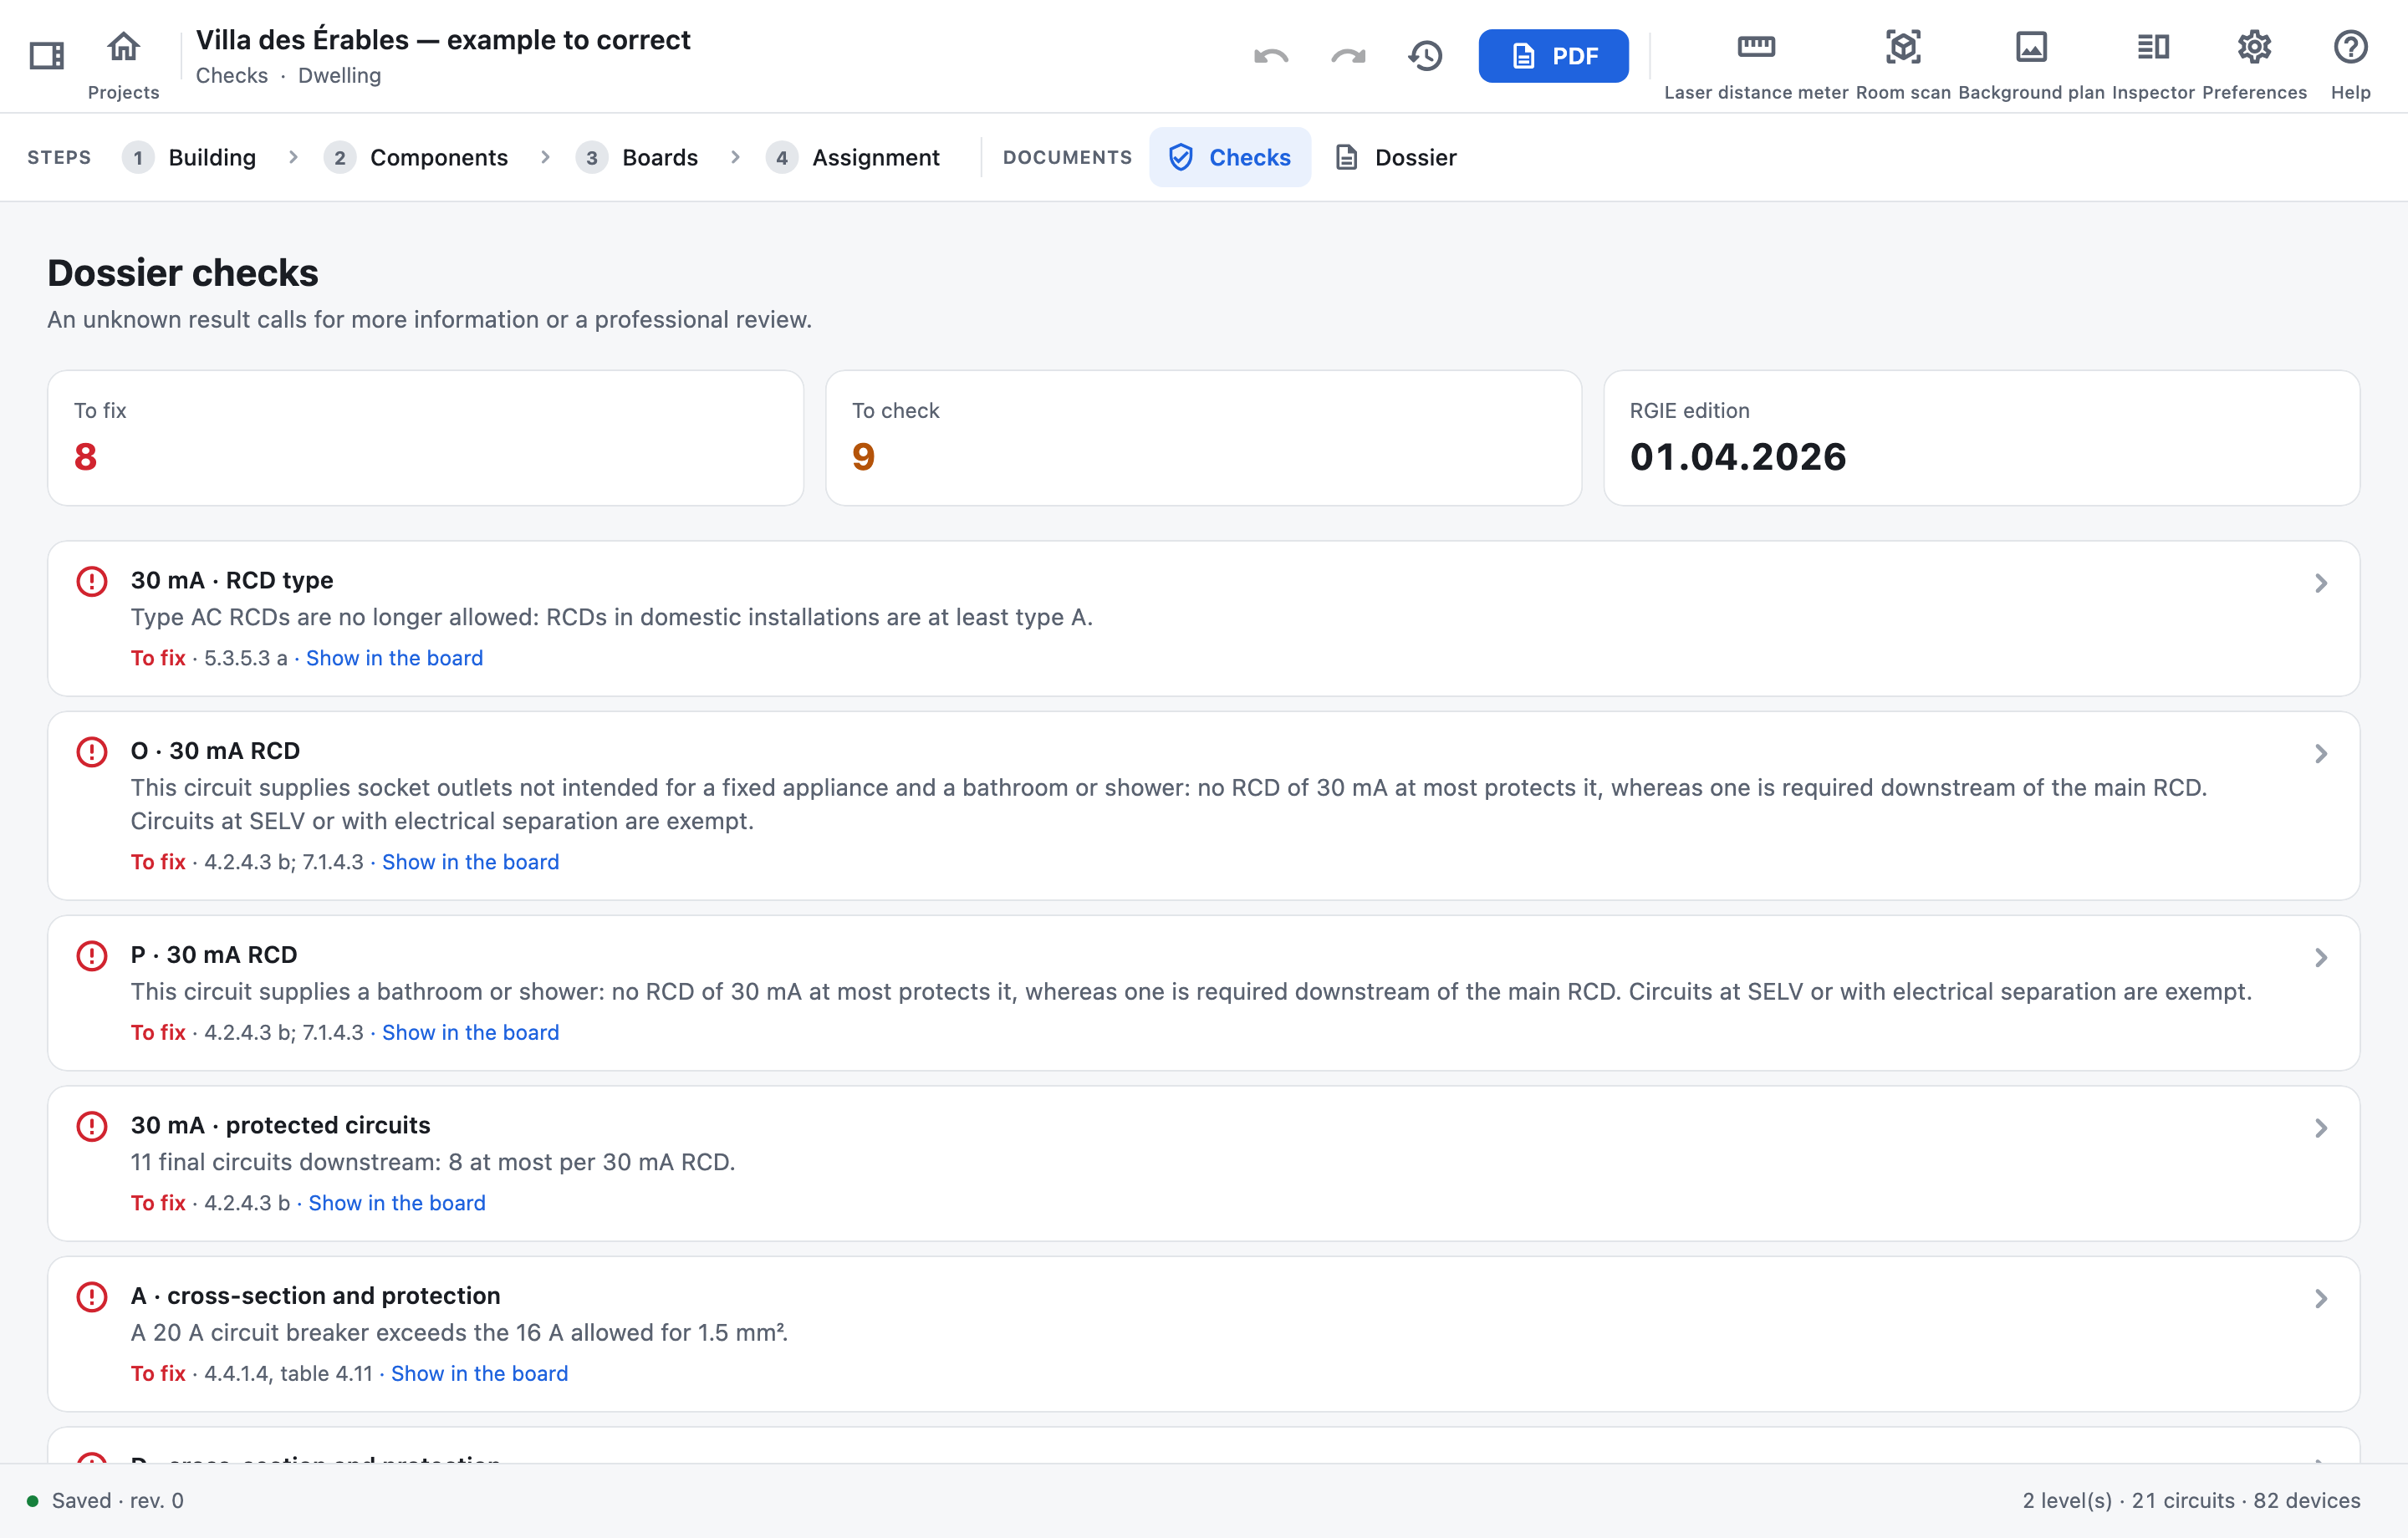The width and height of the screenshot is (2408, 1538).
Task: Go to Projects home
Action: click(x=123, y=64)
